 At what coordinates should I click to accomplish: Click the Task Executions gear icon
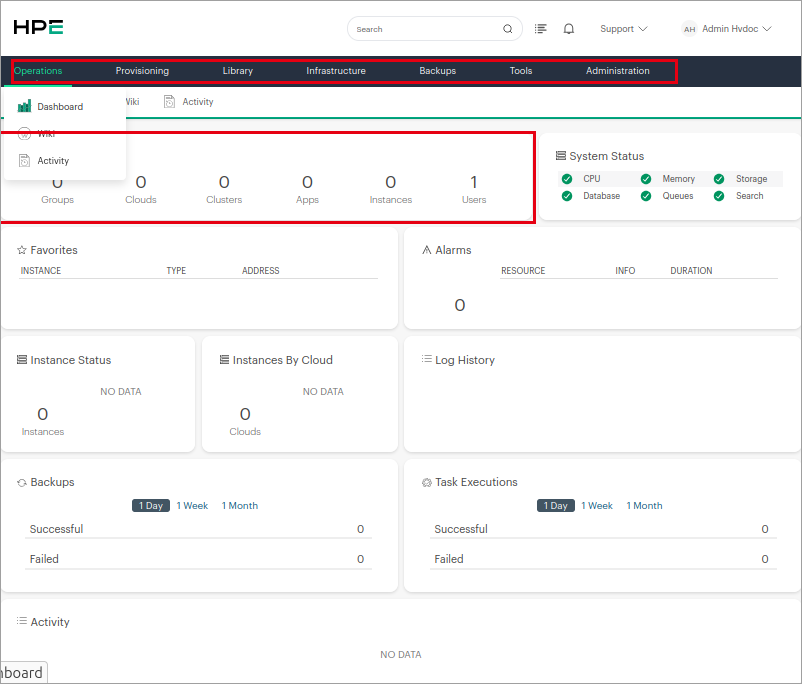pyautogui.click(x=427, y=482)
